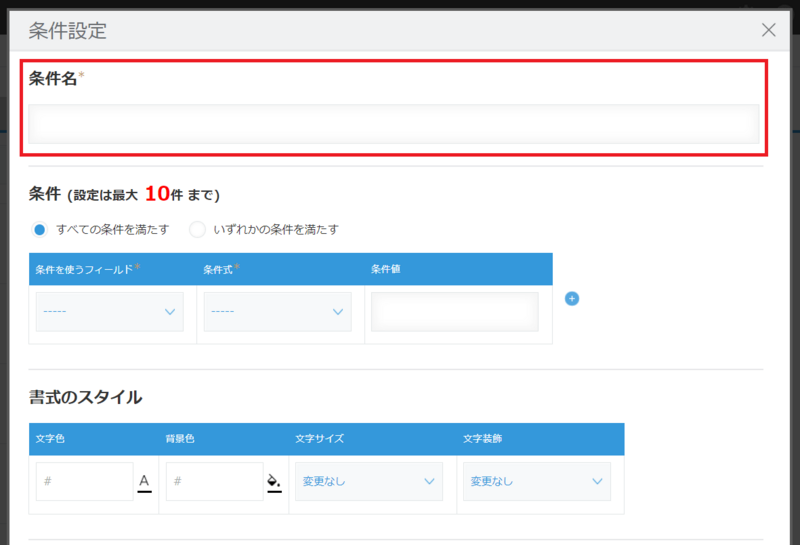Screen dimensions: 800x545
Task: Click the 条件式 column header
Action: (222, 269)
